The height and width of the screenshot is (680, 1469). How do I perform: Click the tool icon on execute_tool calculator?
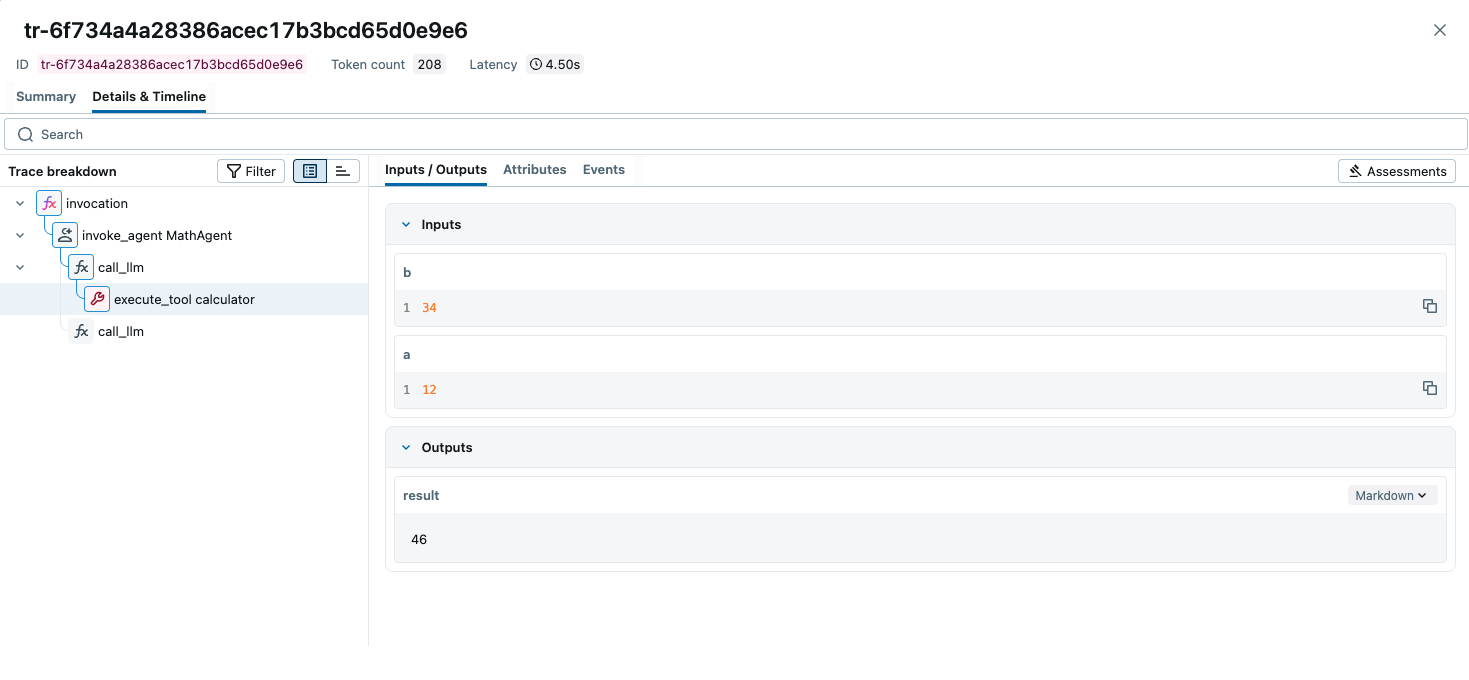coord(96,298)
